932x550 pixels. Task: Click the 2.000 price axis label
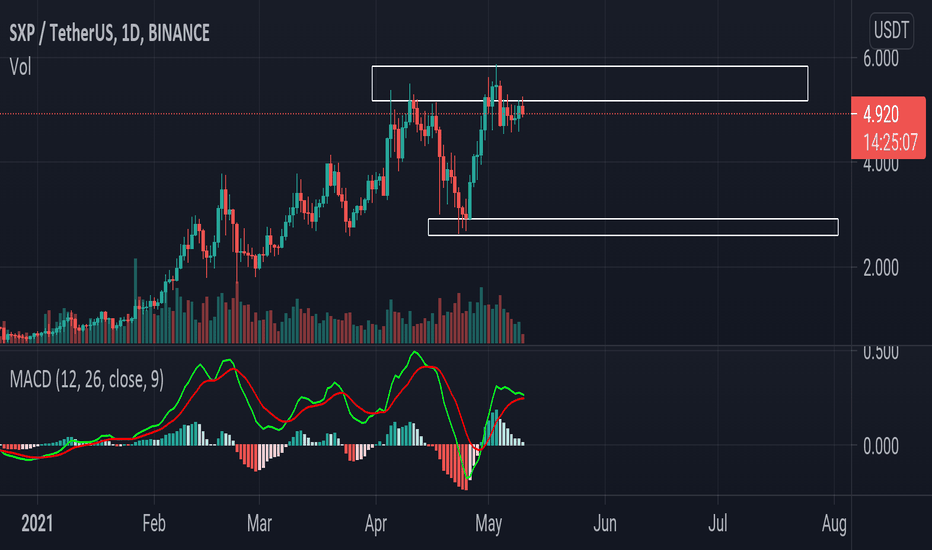point(881,268)
